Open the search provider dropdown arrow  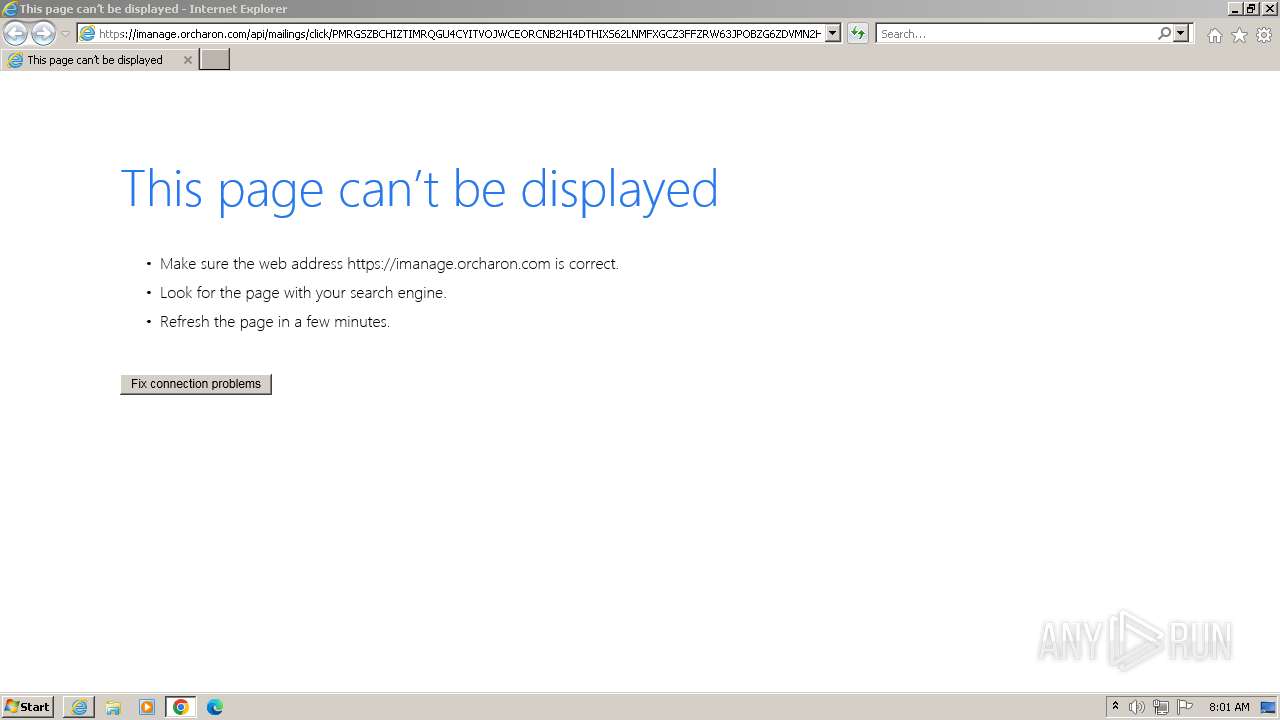(1181, 34)
